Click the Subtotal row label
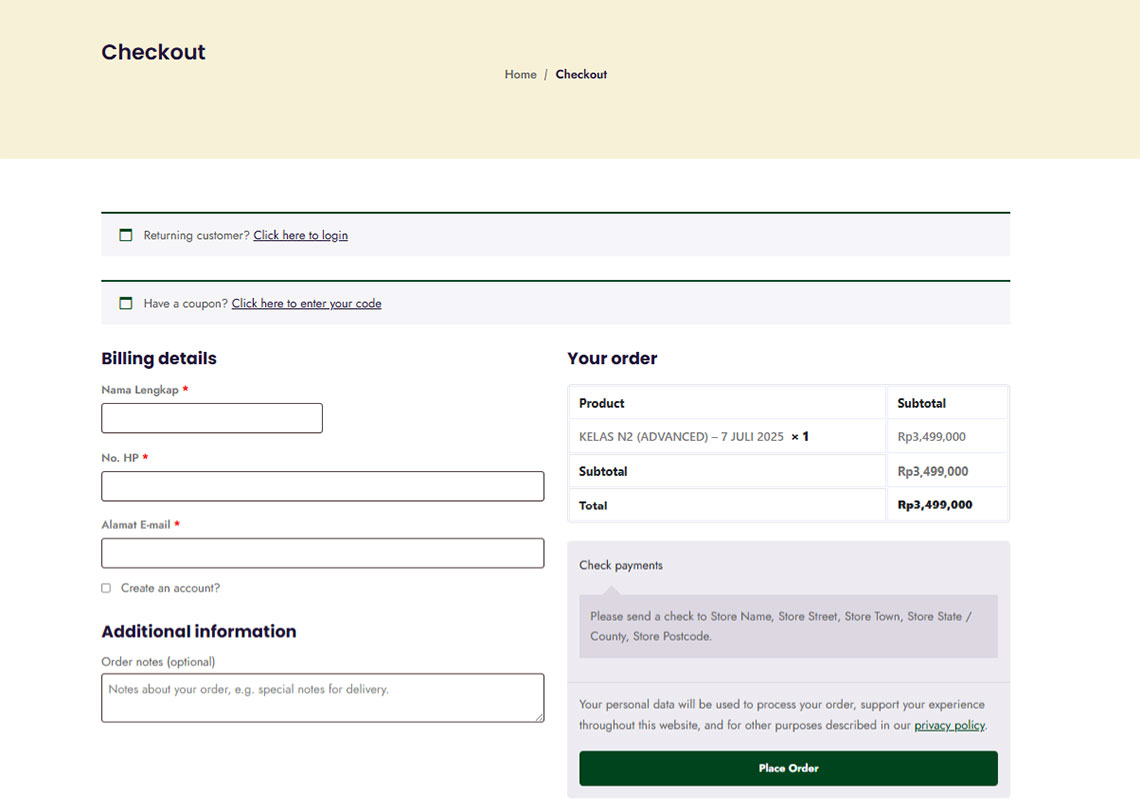 click(603, 471)
